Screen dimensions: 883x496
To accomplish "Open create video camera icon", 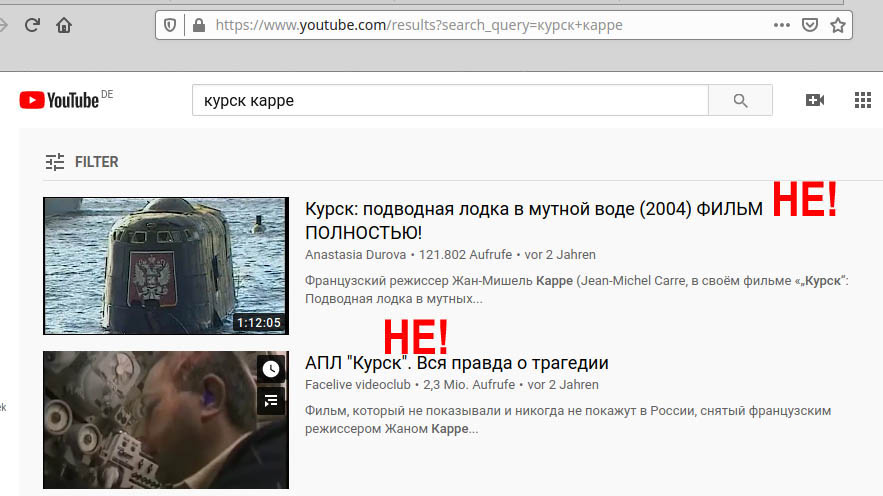I will [815, 100].
